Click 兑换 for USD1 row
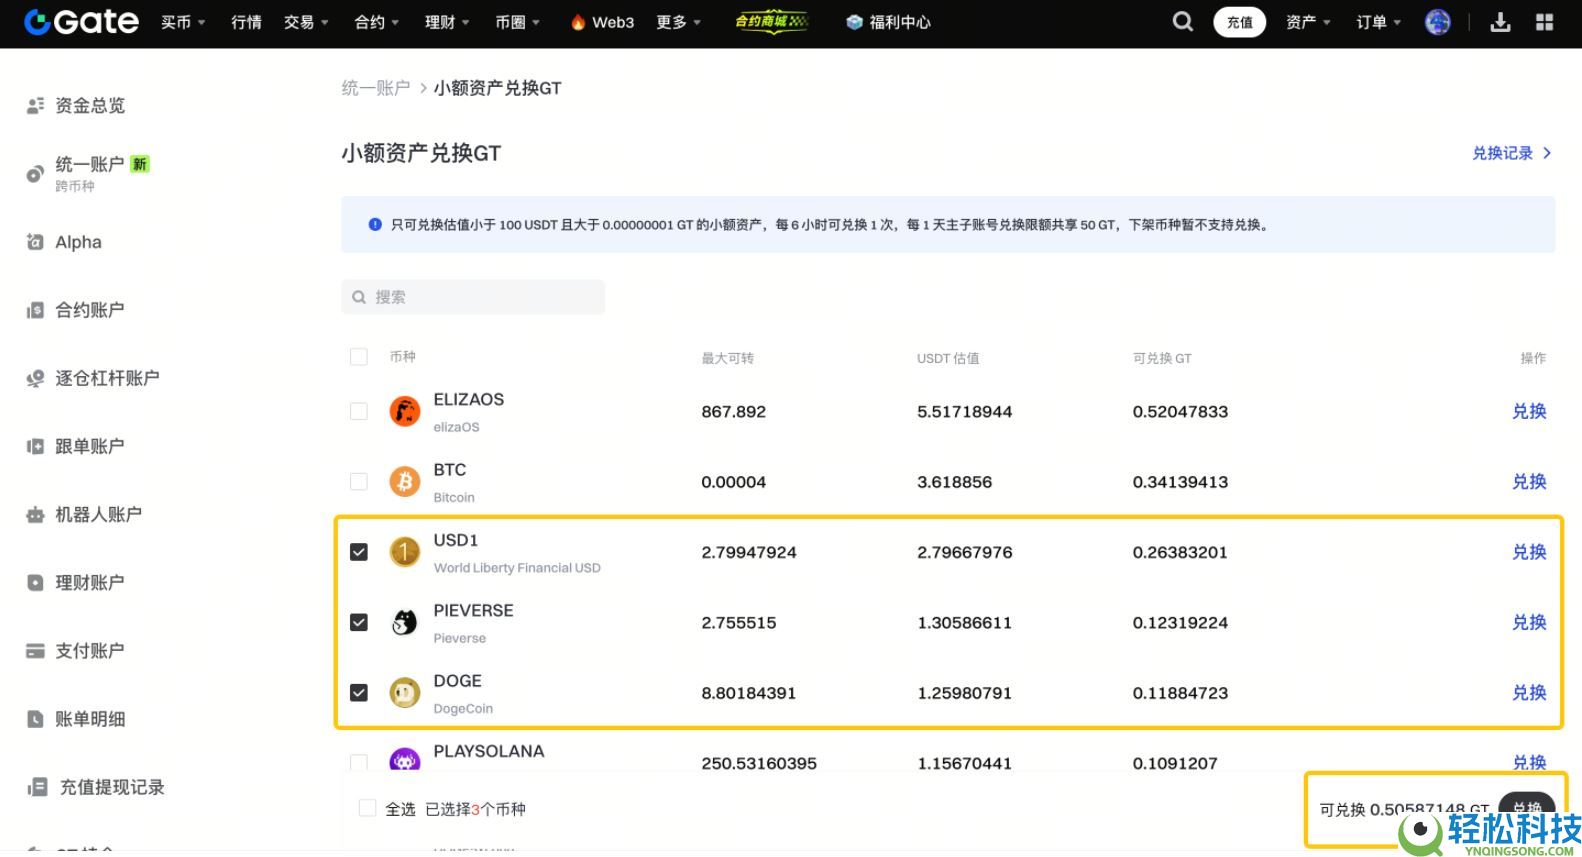1582x857 pixels. 1529,552
